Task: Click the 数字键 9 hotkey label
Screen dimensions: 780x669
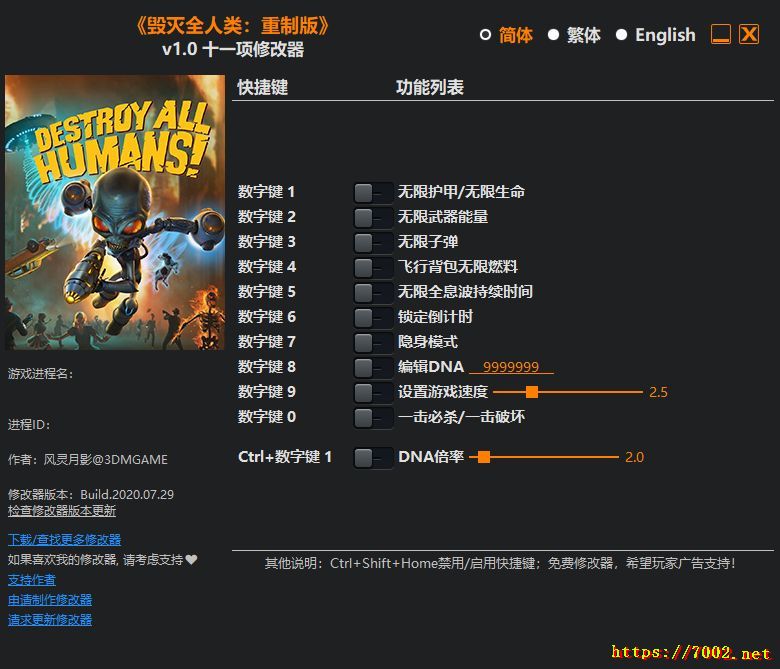Action: (x=266, y=392)
